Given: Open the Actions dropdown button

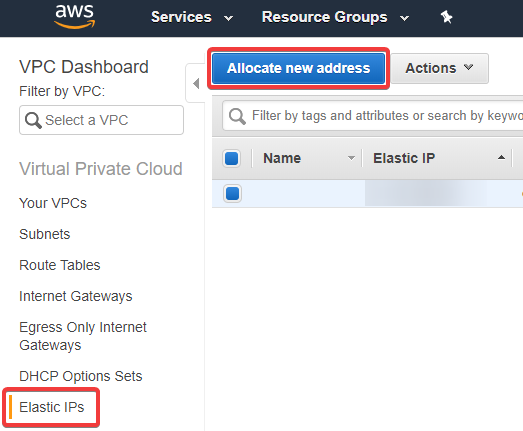Looking at the screenshot, I should pyautogui.click(x=439, y=68).
